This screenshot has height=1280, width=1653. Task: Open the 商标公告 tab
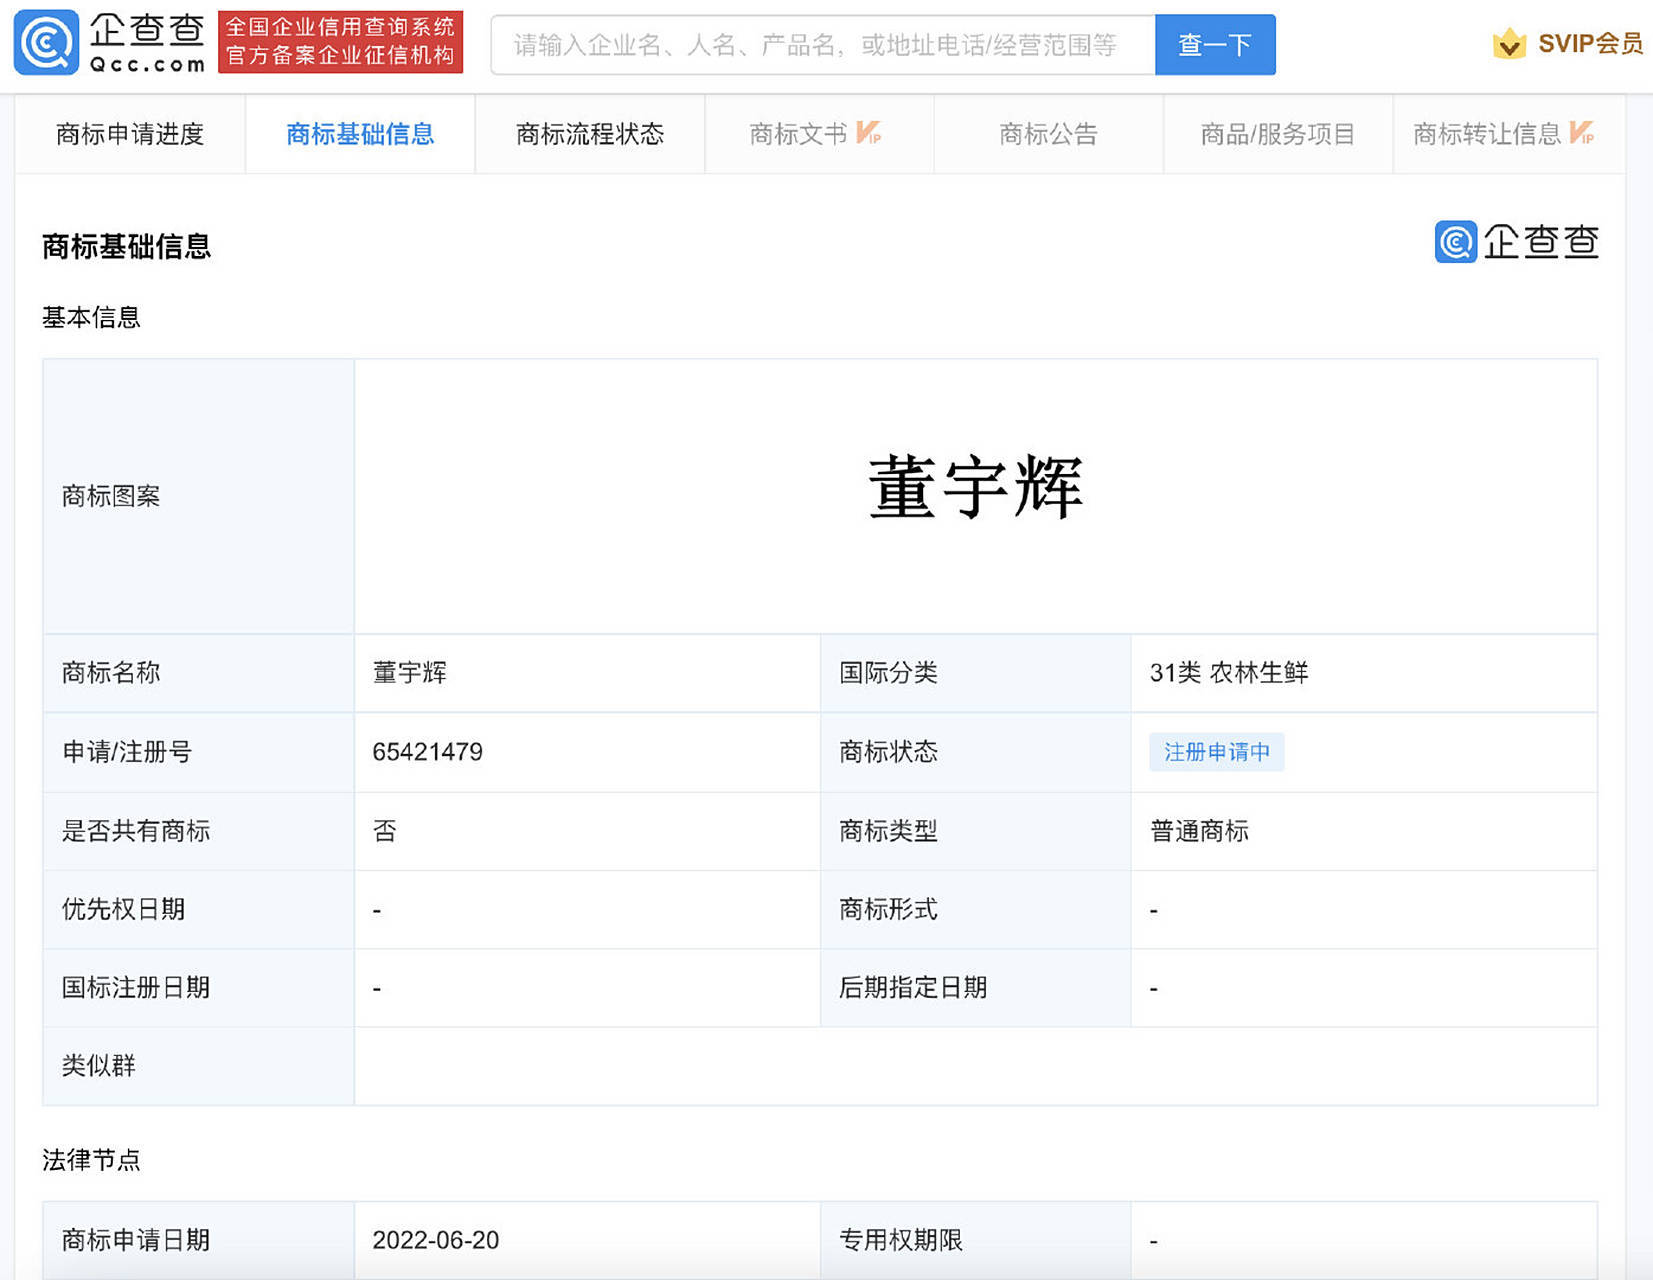click(1048, 134)
